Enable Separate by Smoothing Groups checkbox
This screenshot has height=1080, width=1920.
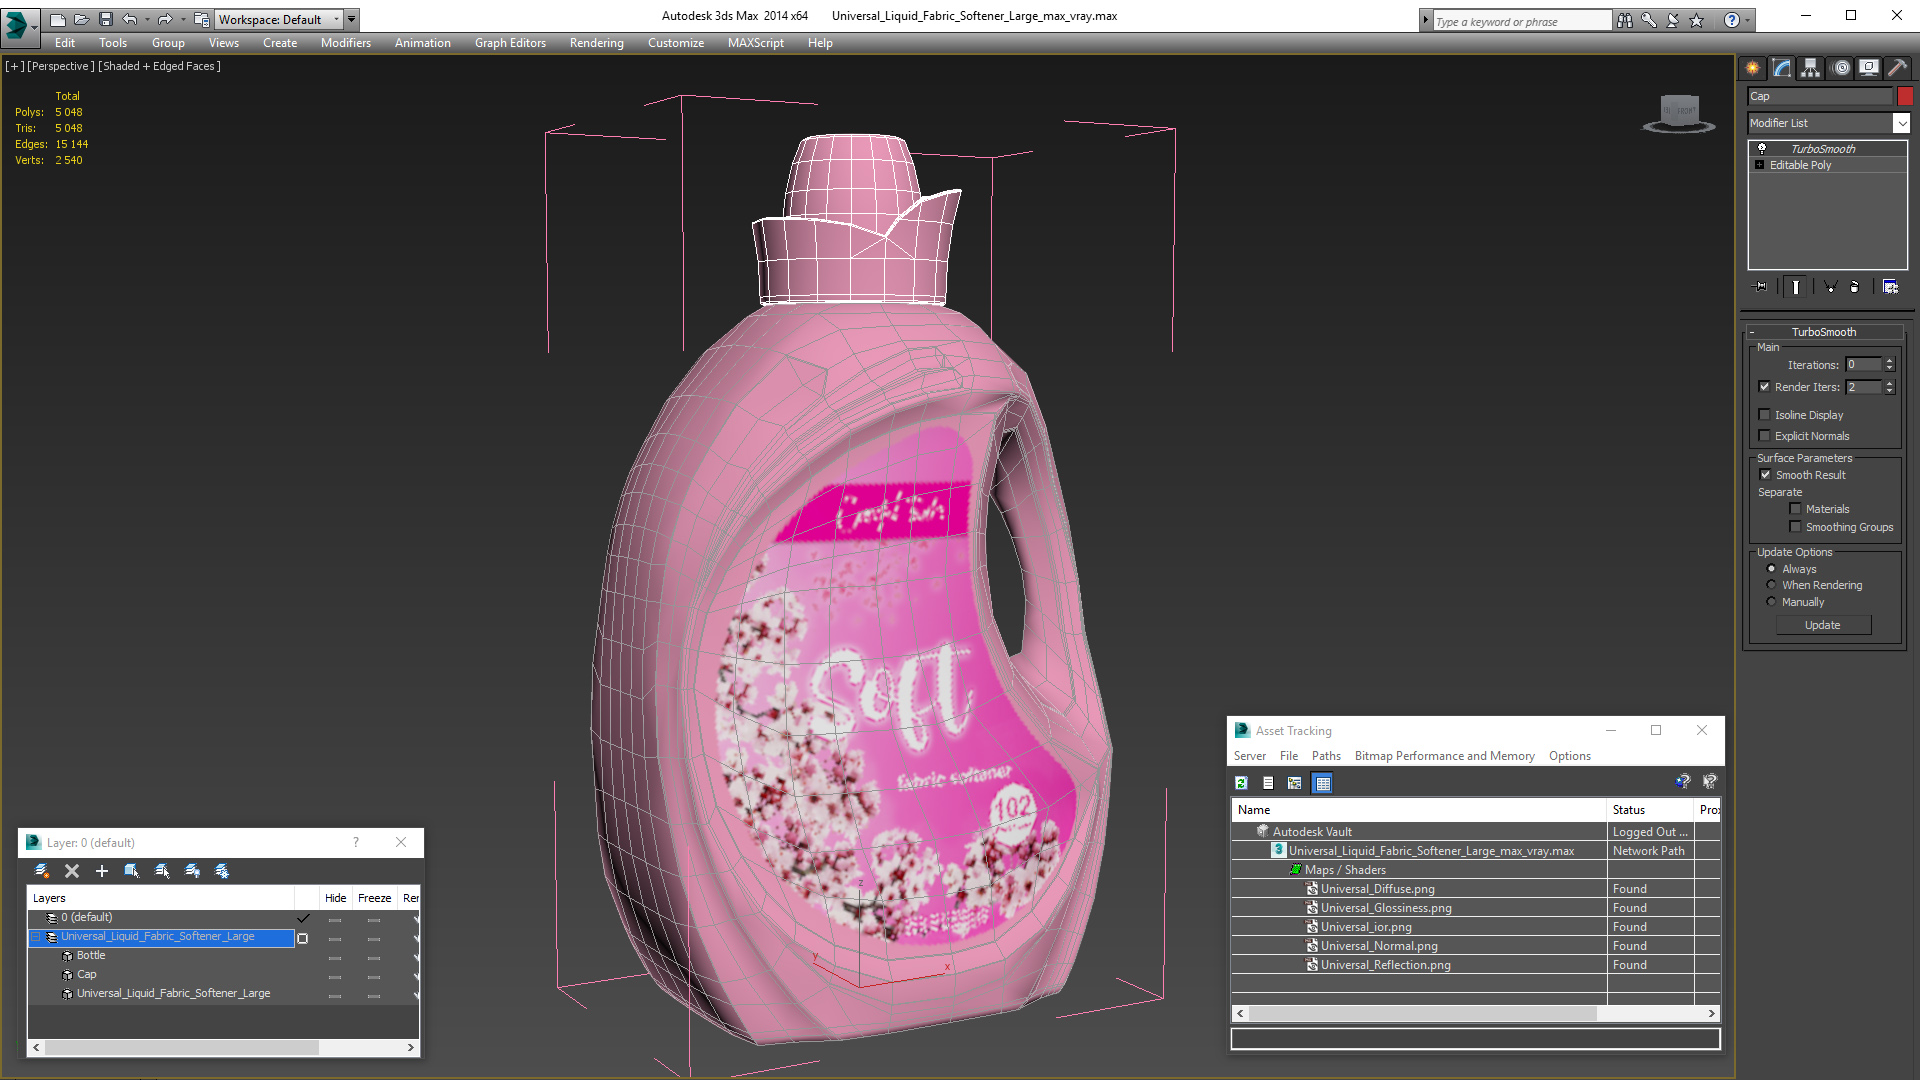point(1795,527)
